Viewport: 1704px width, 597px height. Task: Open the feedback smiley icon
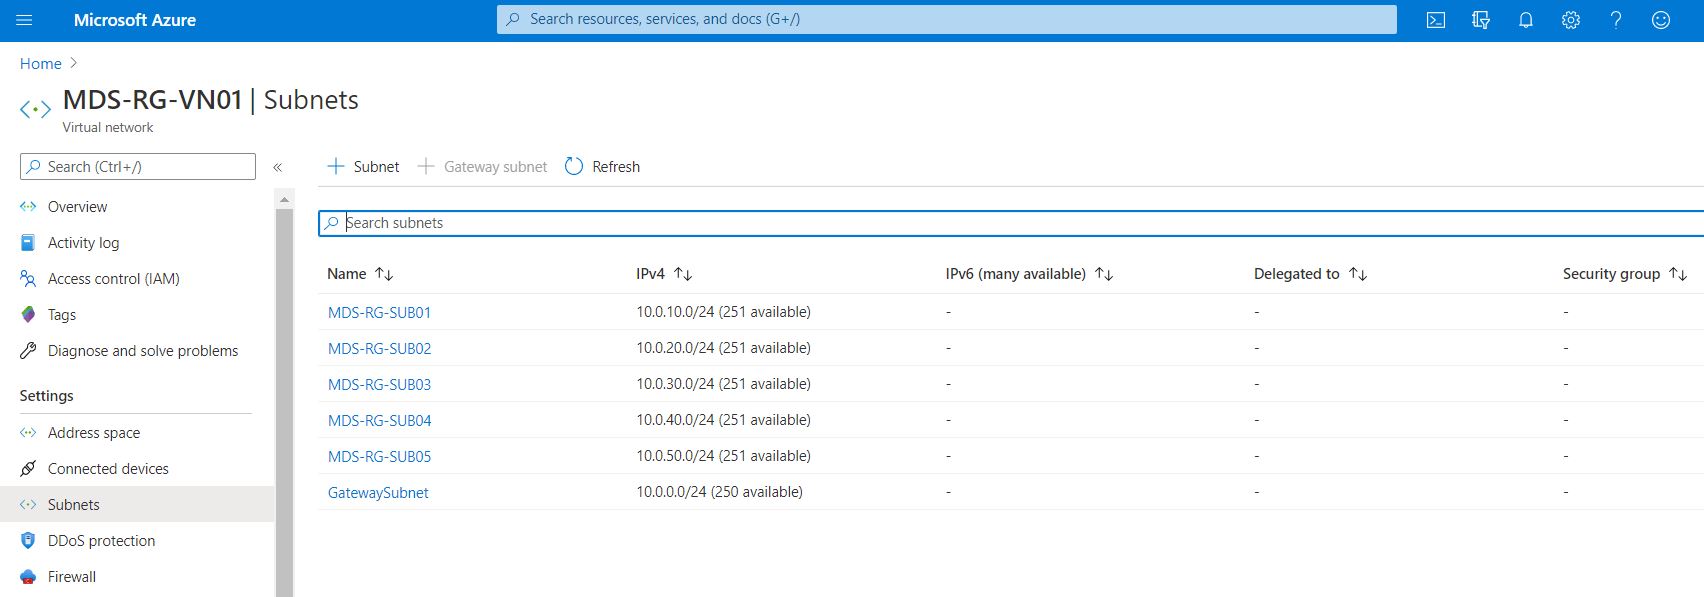click(1661, 20)
